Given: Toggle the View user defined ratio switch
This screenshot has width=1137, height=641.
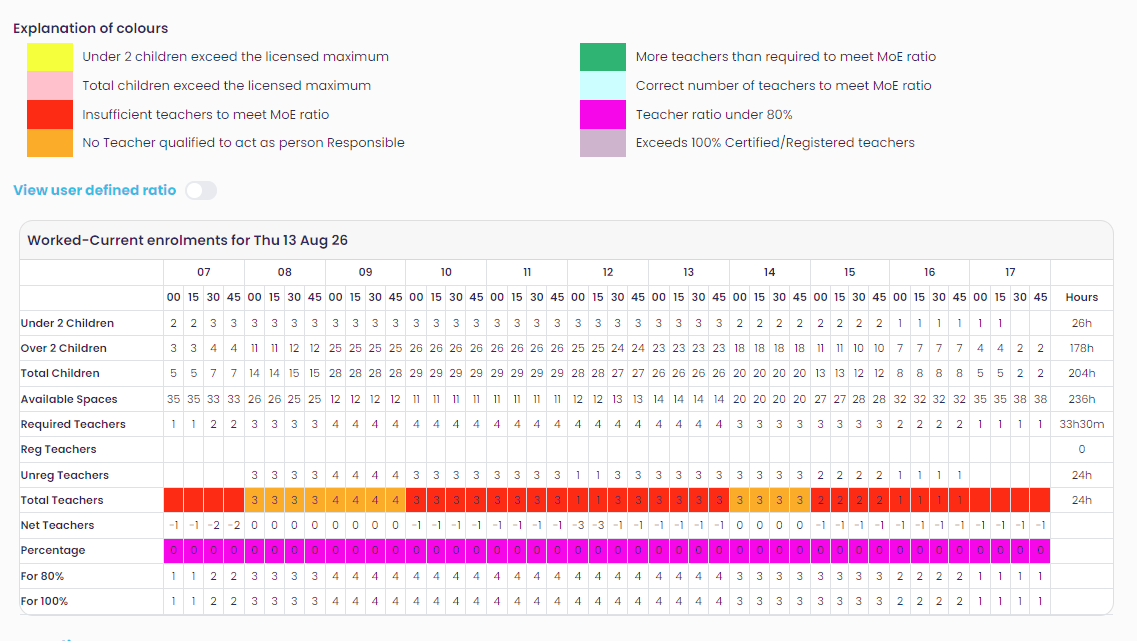Looking at the screenshot, I should click(201, 190).
